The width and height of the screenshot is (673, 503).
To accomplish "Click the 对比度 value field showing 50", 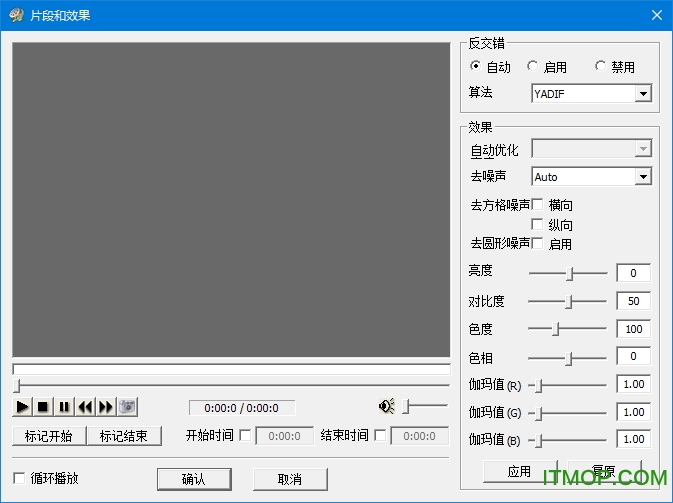I will [x=634, y=301].
